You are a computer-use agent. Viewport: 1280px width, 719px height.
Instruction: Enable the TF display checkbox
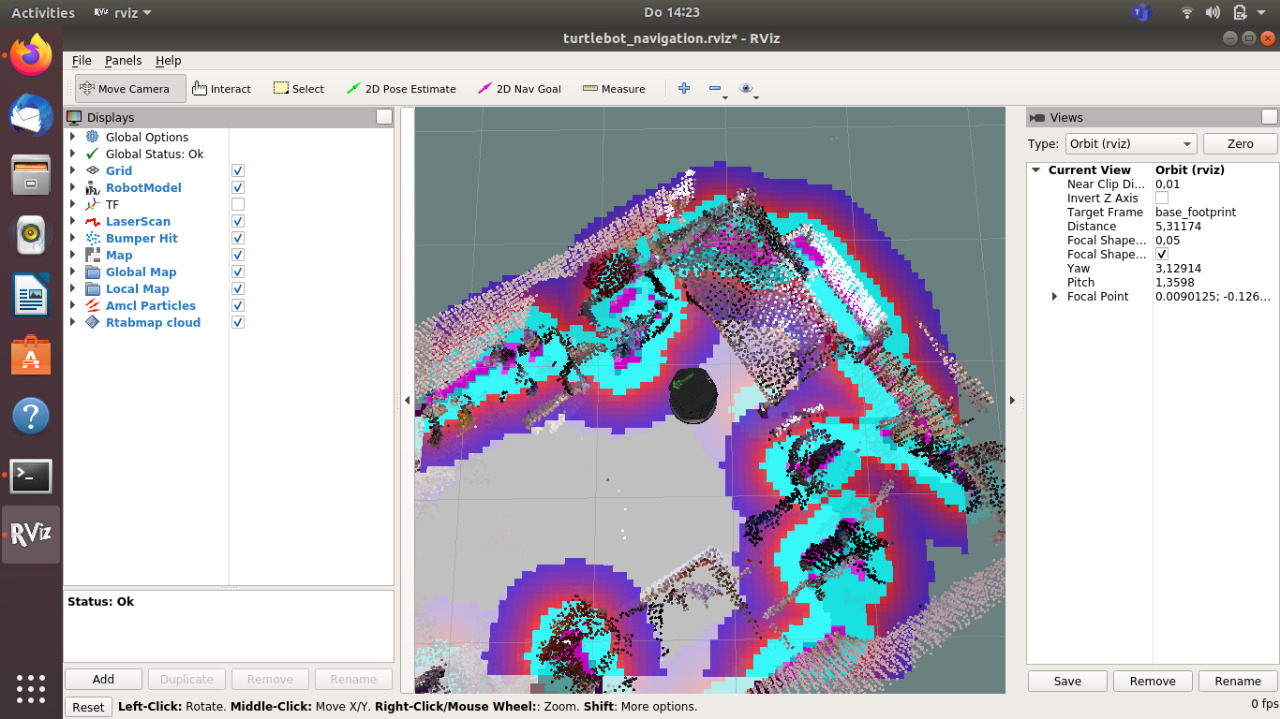pyautogui.click(x=238, y=204)
